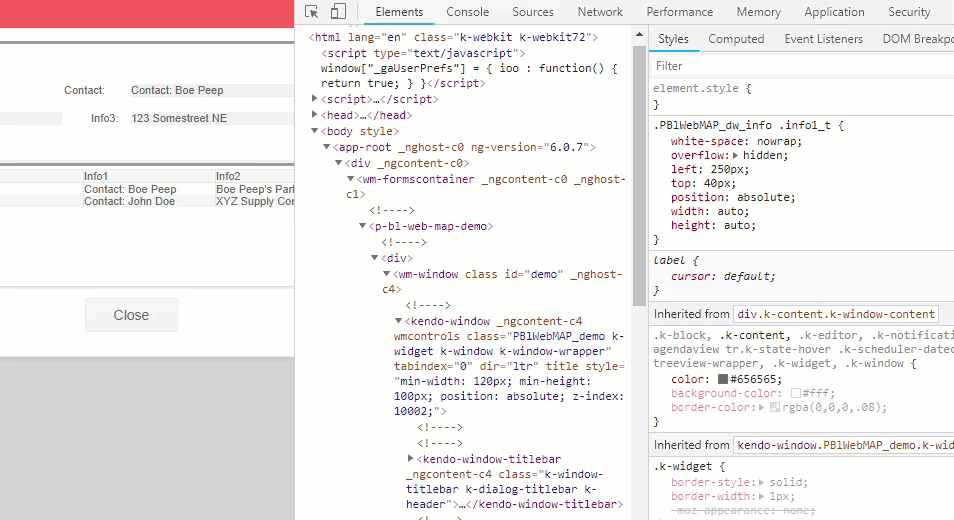Open the Memory tab

[x=759, y=12]
